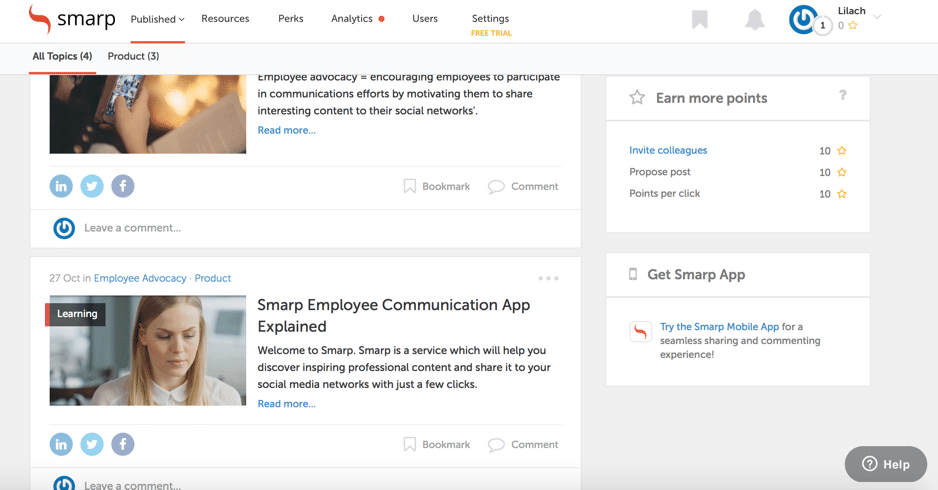Image resolution: width=938 pixels, height=490 pixels.
Task: Open the Employee Advocacy topic link
Action: pos(140,278)
